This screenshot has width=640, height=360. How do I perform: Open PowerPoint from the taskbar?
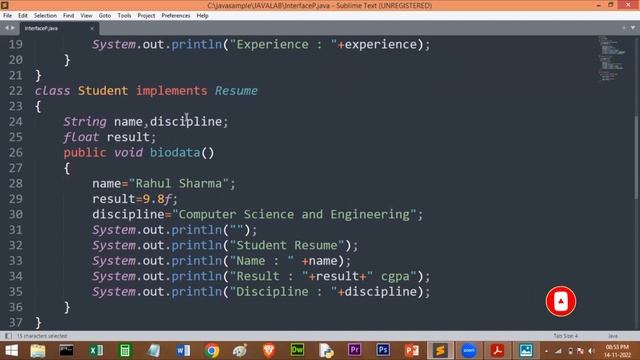(x=411, y=350)
